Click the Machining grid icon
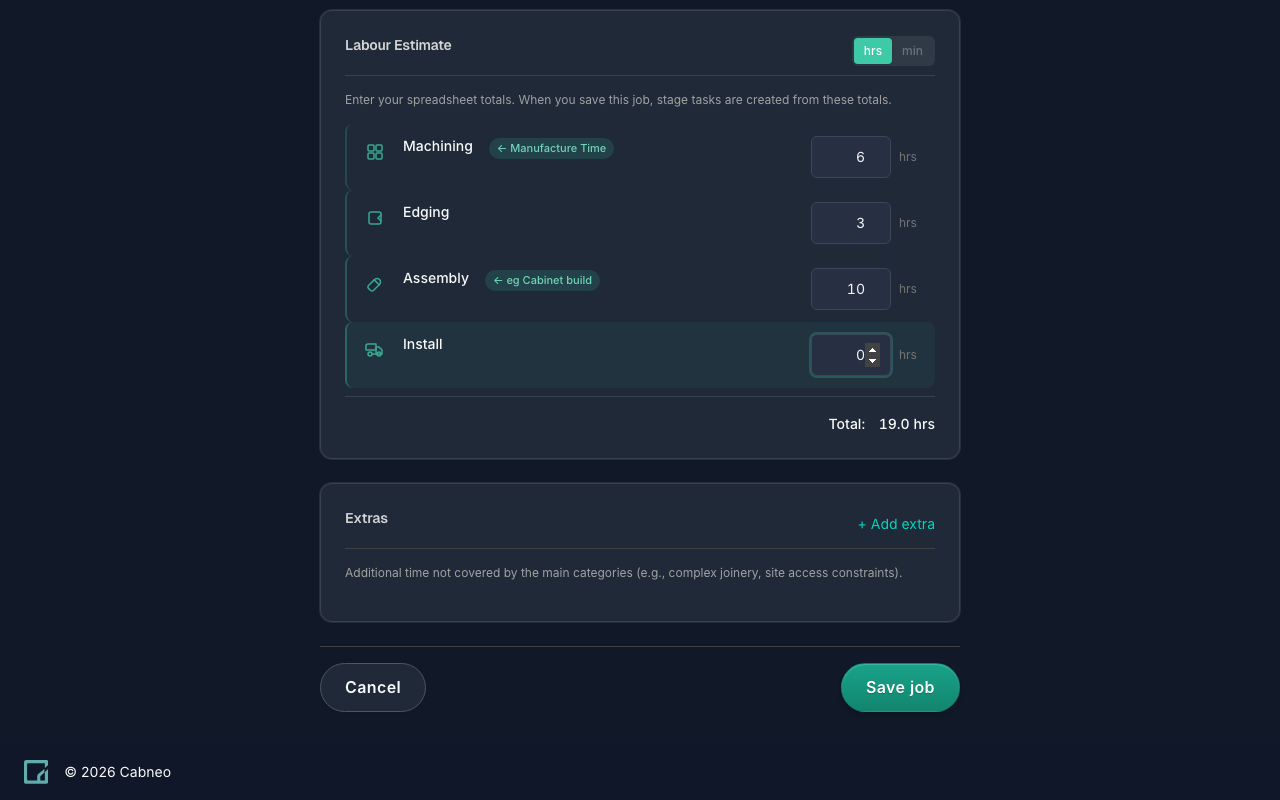The image size is (1280, 800). [375, 152]
